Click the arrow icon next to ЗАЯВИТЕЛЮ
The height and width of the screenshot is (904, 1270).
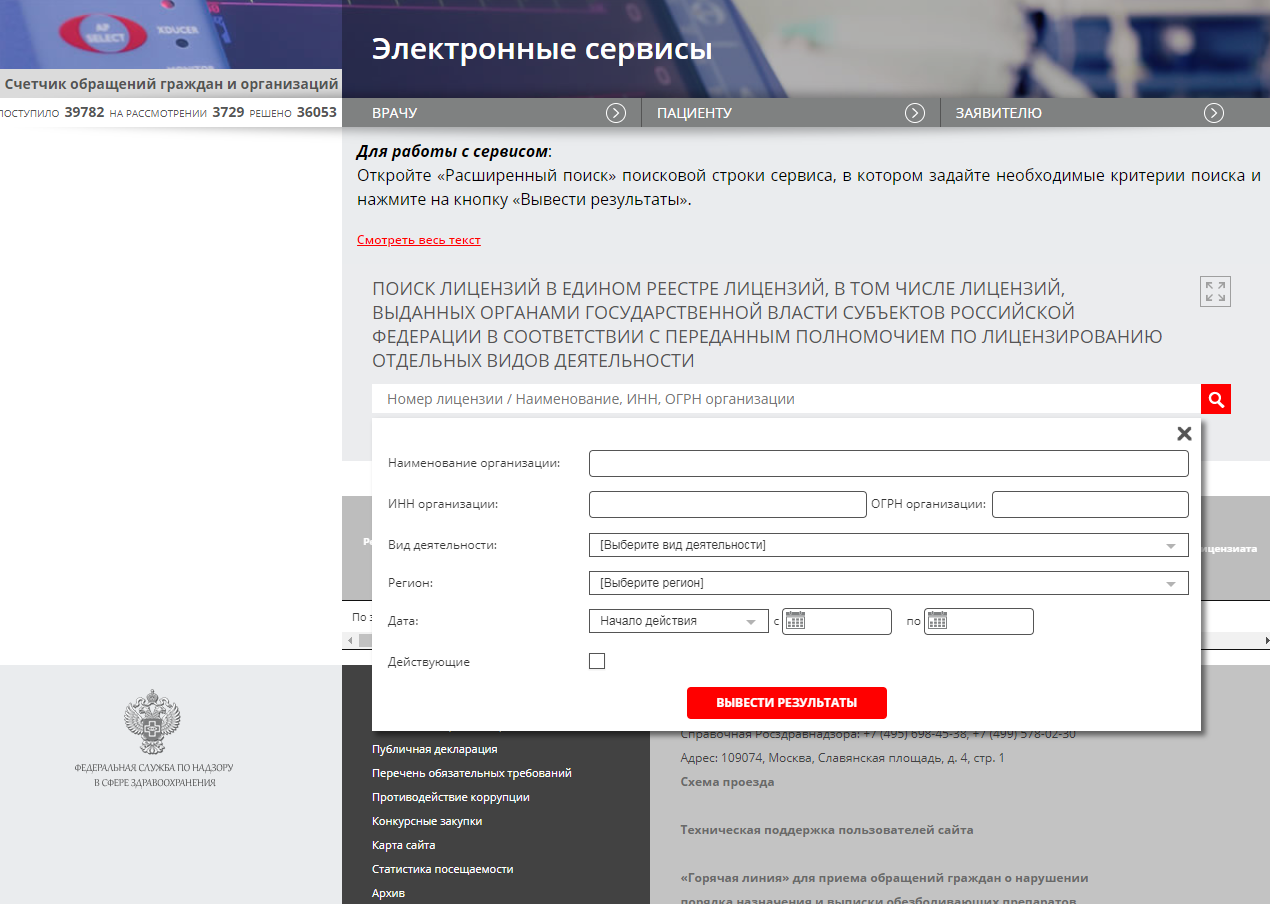click(x=1214, y=113)
